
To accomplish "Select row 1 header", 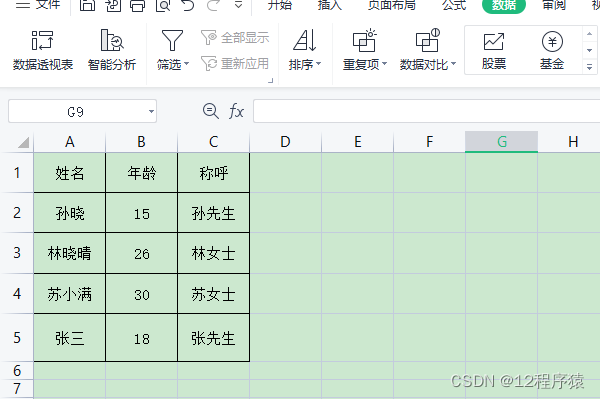I will [17, 173].
